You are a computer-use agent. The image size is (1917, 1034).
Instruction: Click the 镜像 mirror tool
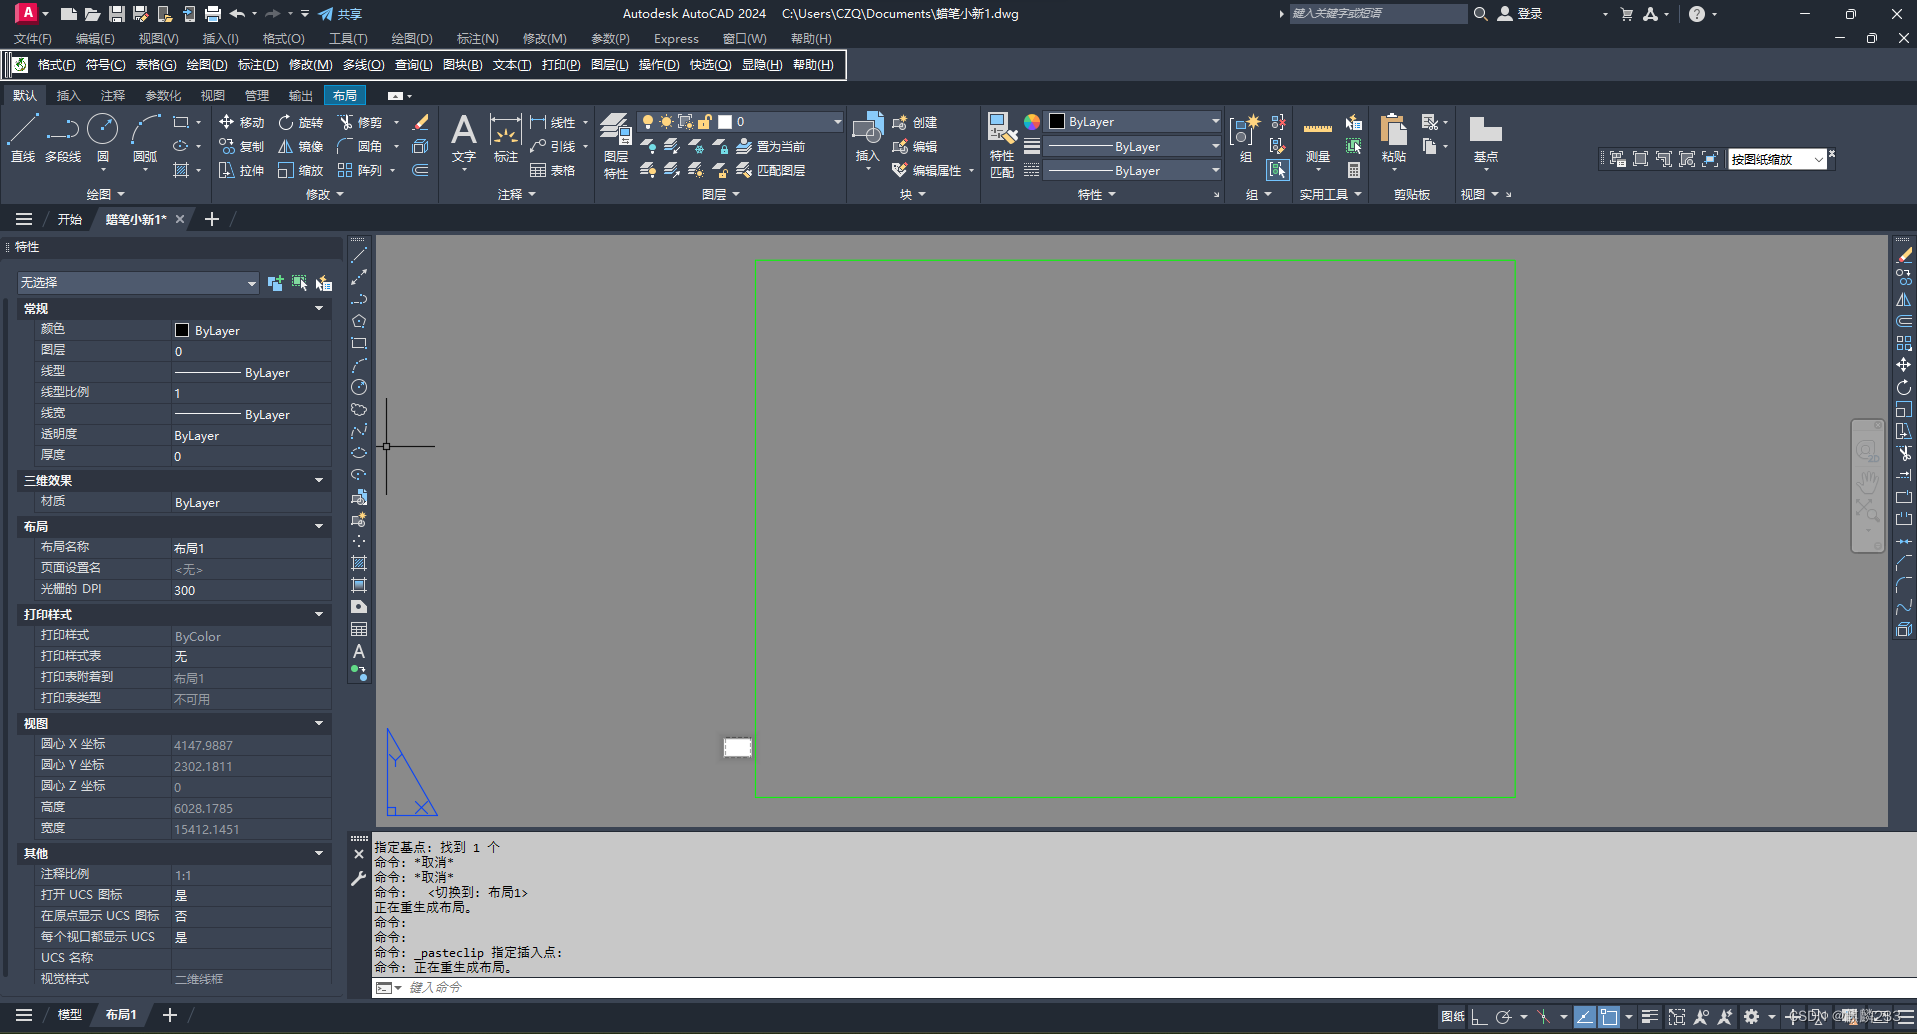point(300,146)
